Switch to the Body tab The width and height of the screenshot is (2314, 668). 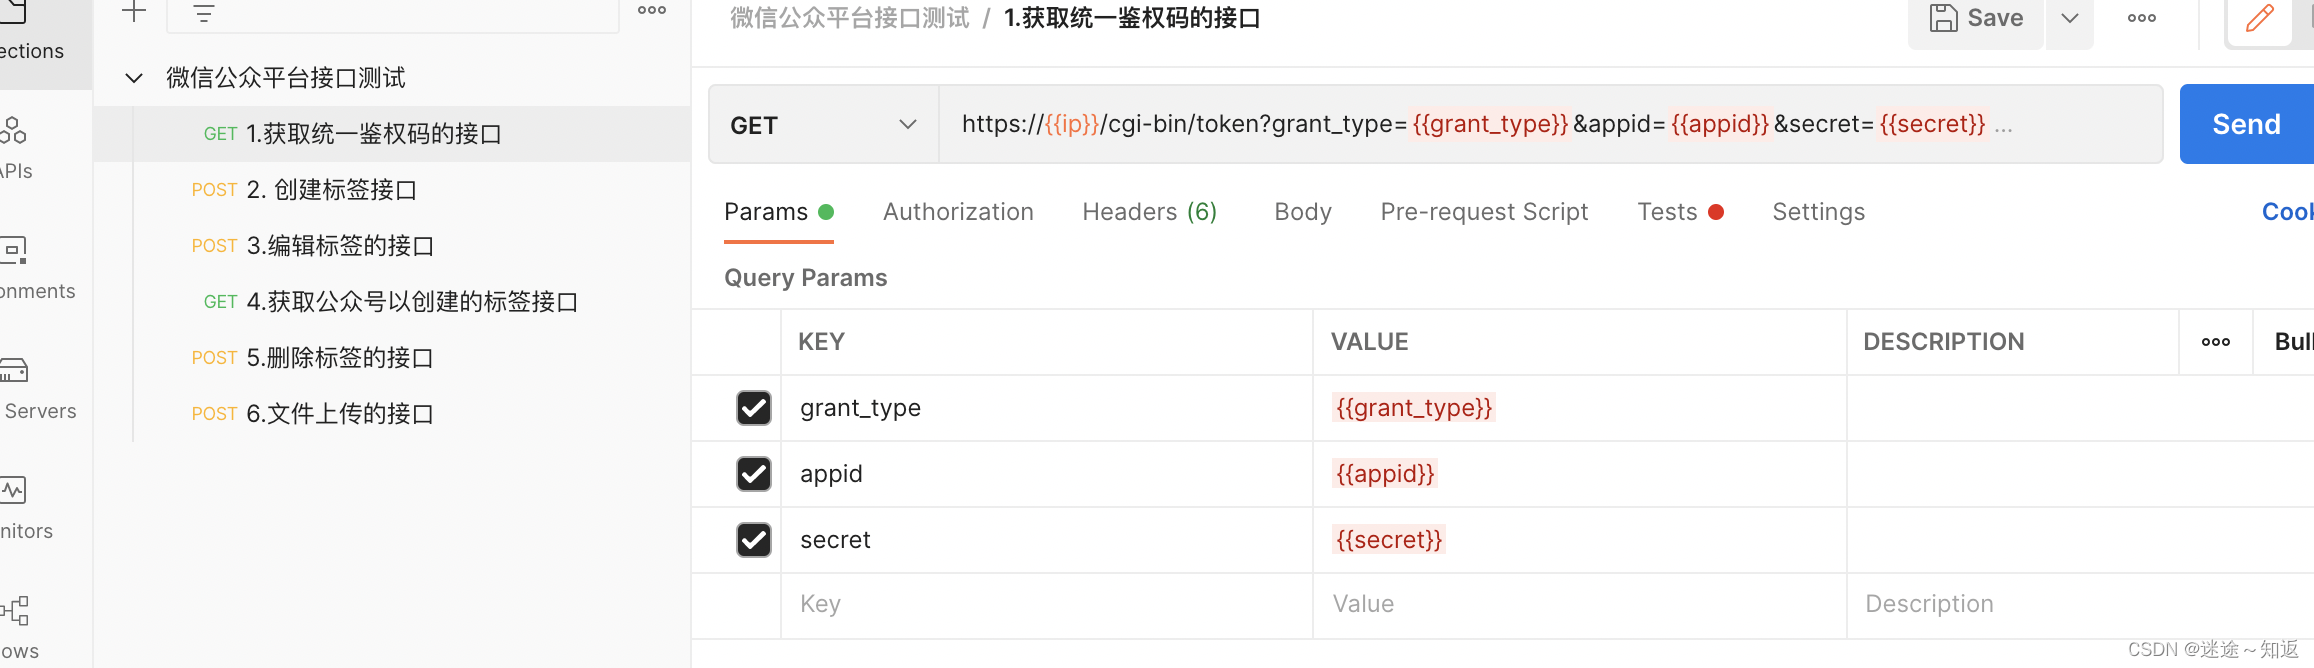click(1303, 212)
